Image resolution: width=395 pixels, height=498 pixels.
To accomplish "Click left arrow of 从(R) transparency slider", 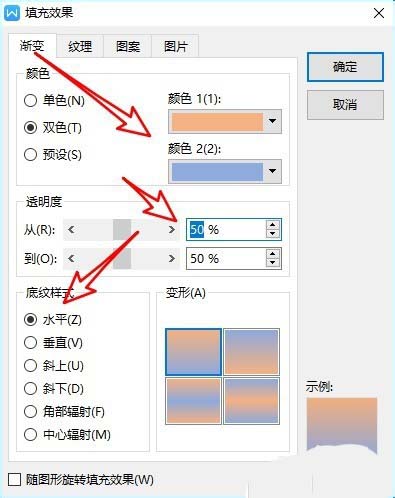I will pyautogui.click(x=71, y=229).
